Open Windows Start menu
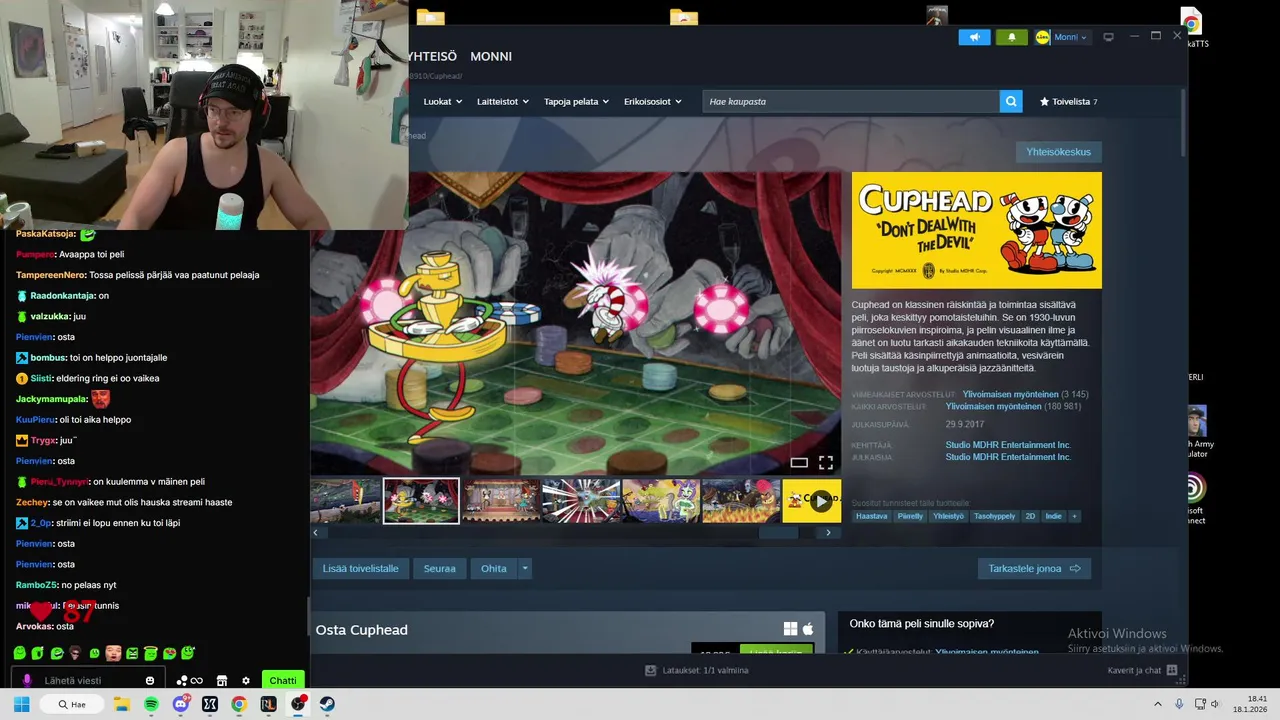1280x720 pixels. [x=21, y=704]
